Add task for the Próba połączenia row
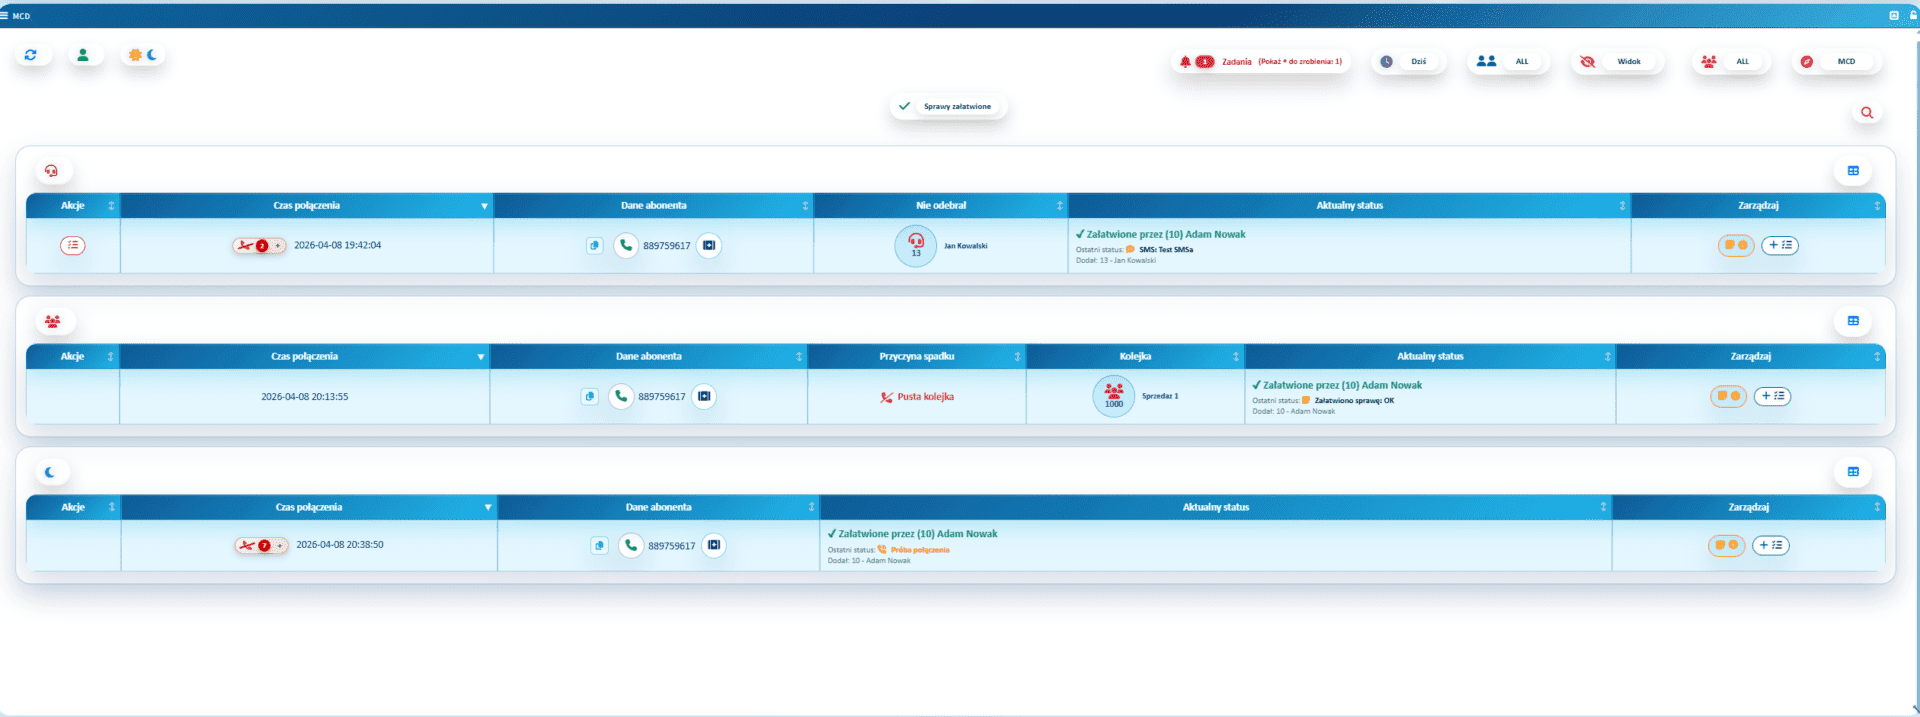Screen dimensions: 1920x717 pos(1771,546)
